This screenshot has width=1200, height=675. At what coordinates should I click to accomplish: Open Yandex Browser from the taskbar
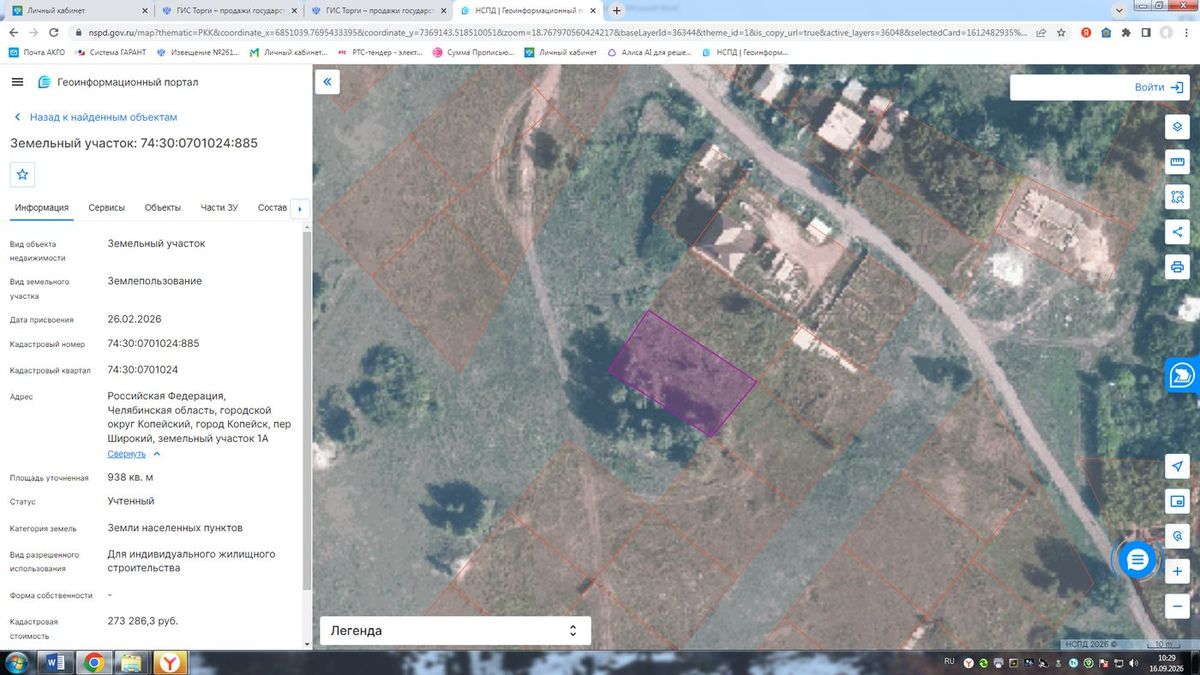(171, 662)
